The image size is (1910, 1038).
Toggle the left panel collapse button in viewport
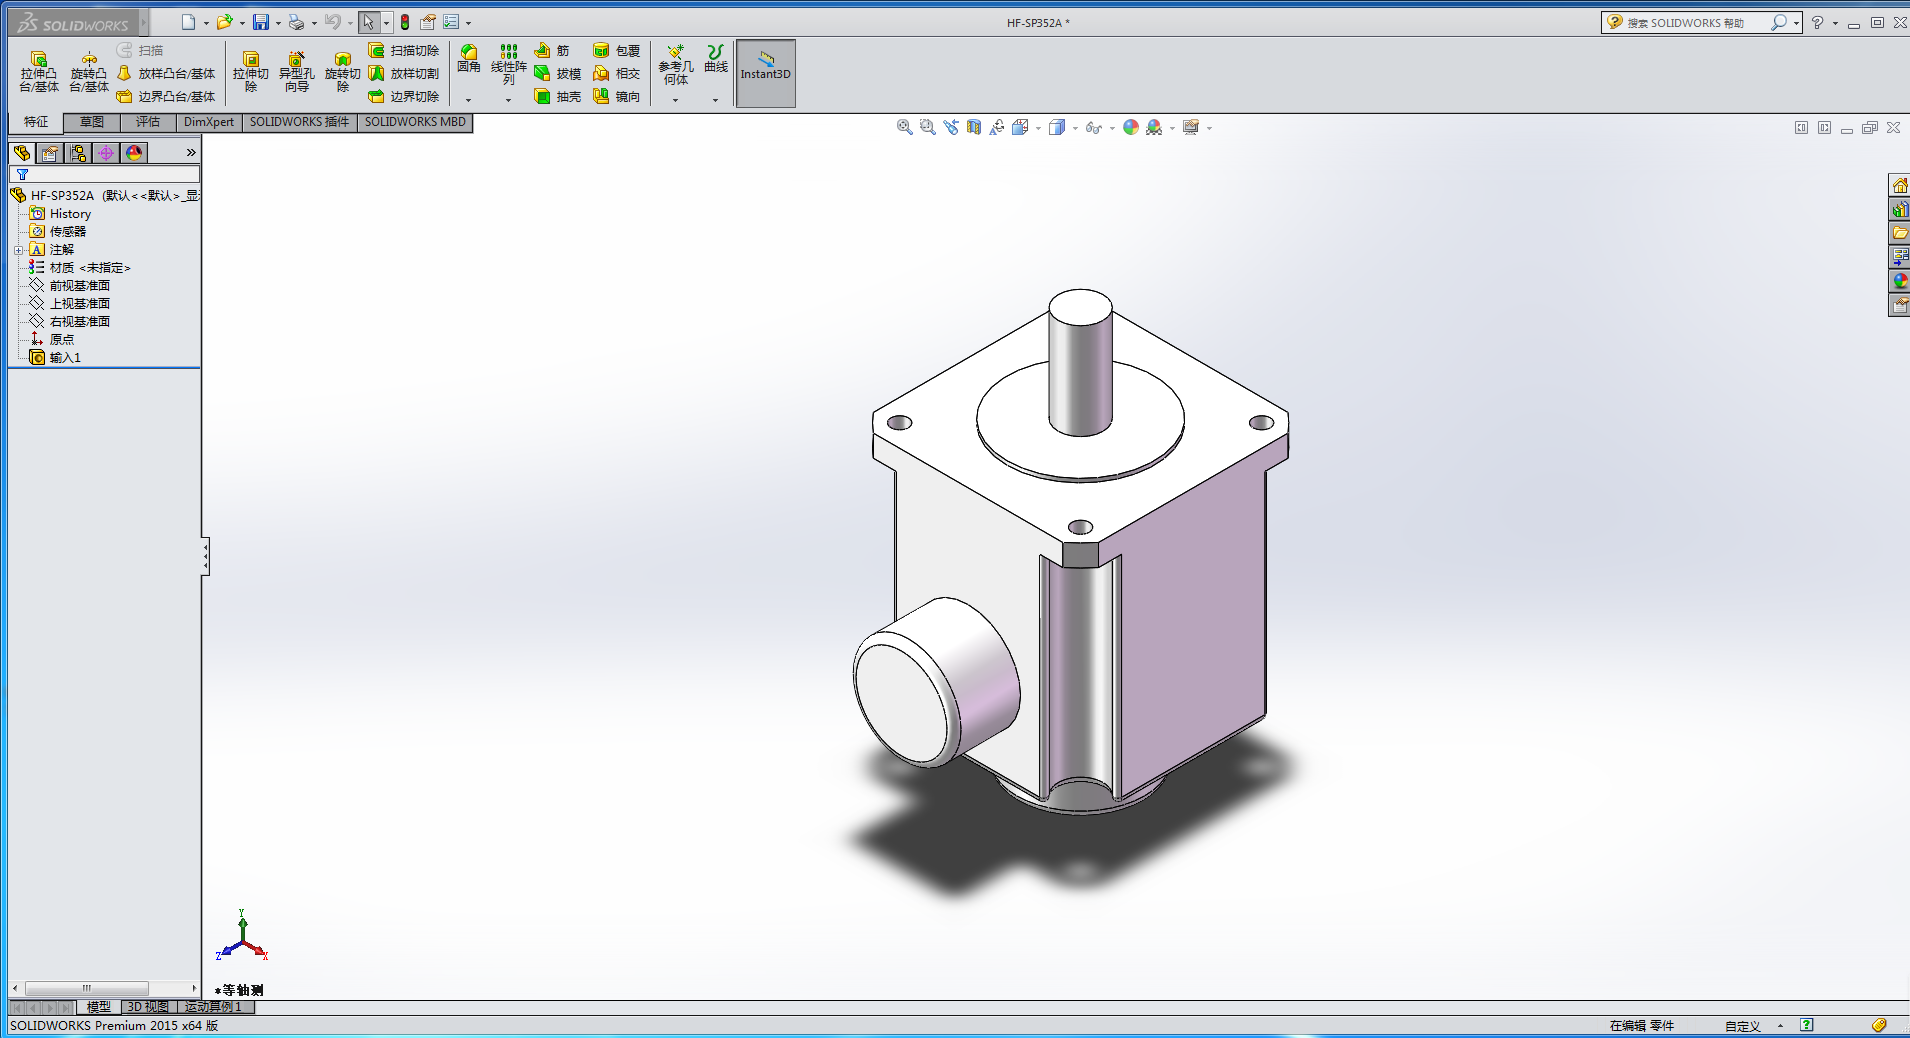[205, 556]
